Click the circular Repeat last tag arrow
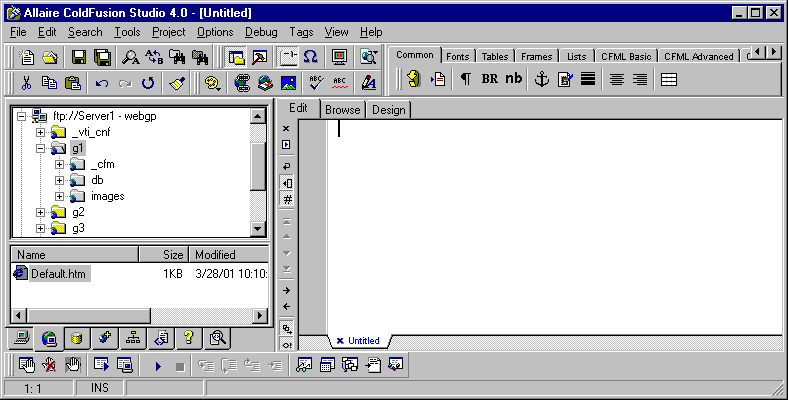The image size is (788, 400). (x=148, y=83)
